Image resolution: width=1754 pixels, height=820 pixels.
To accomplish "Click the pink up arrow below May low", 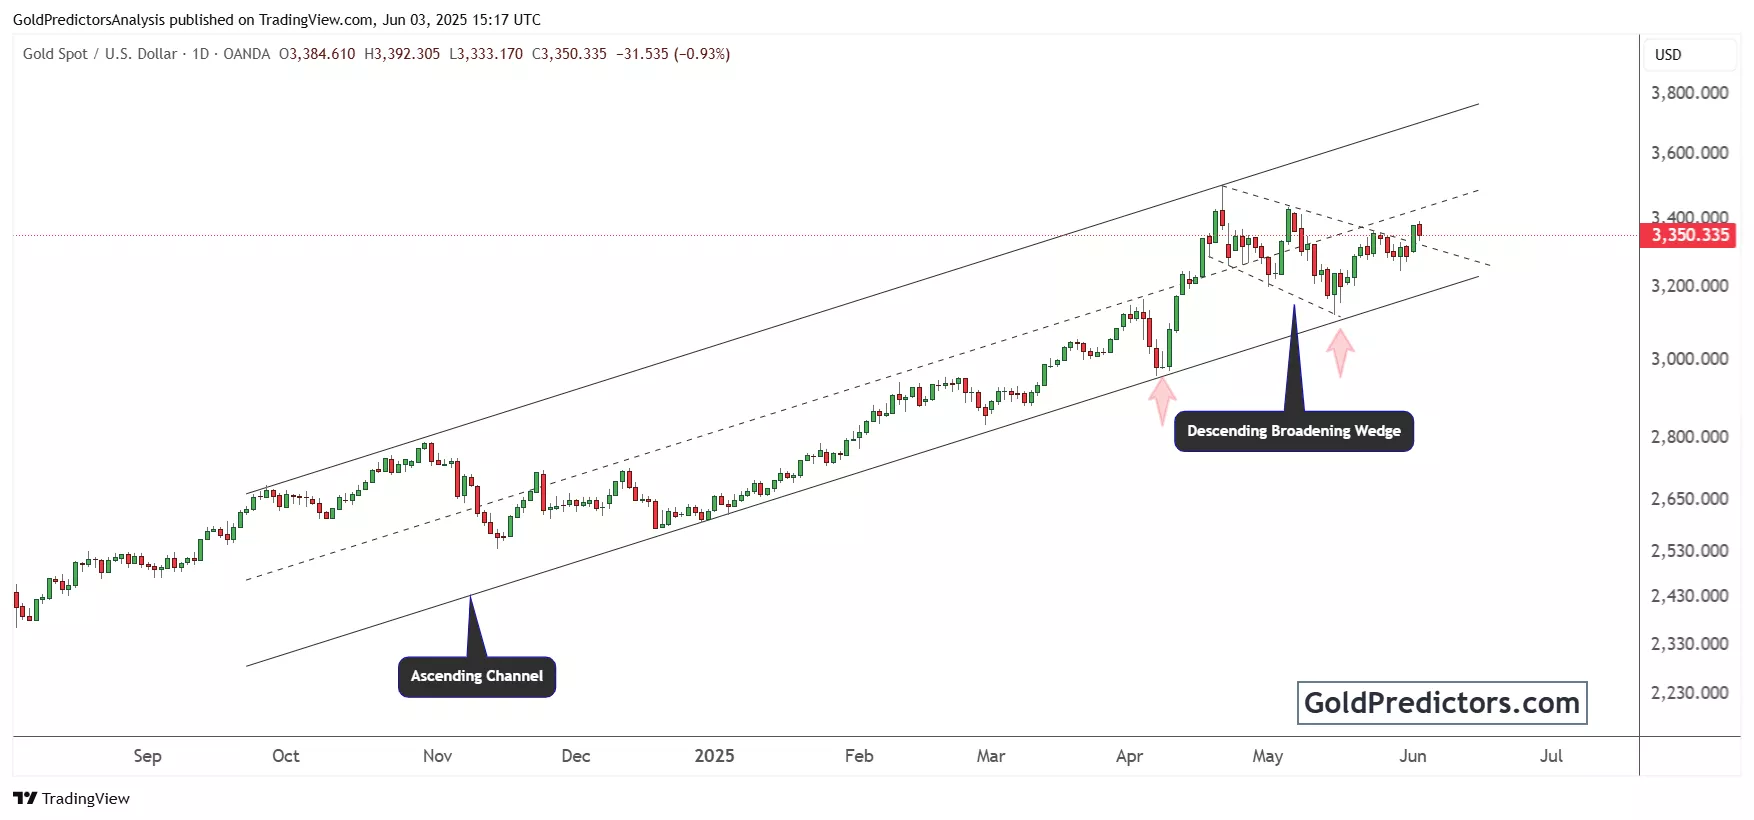I will 1340,351.
